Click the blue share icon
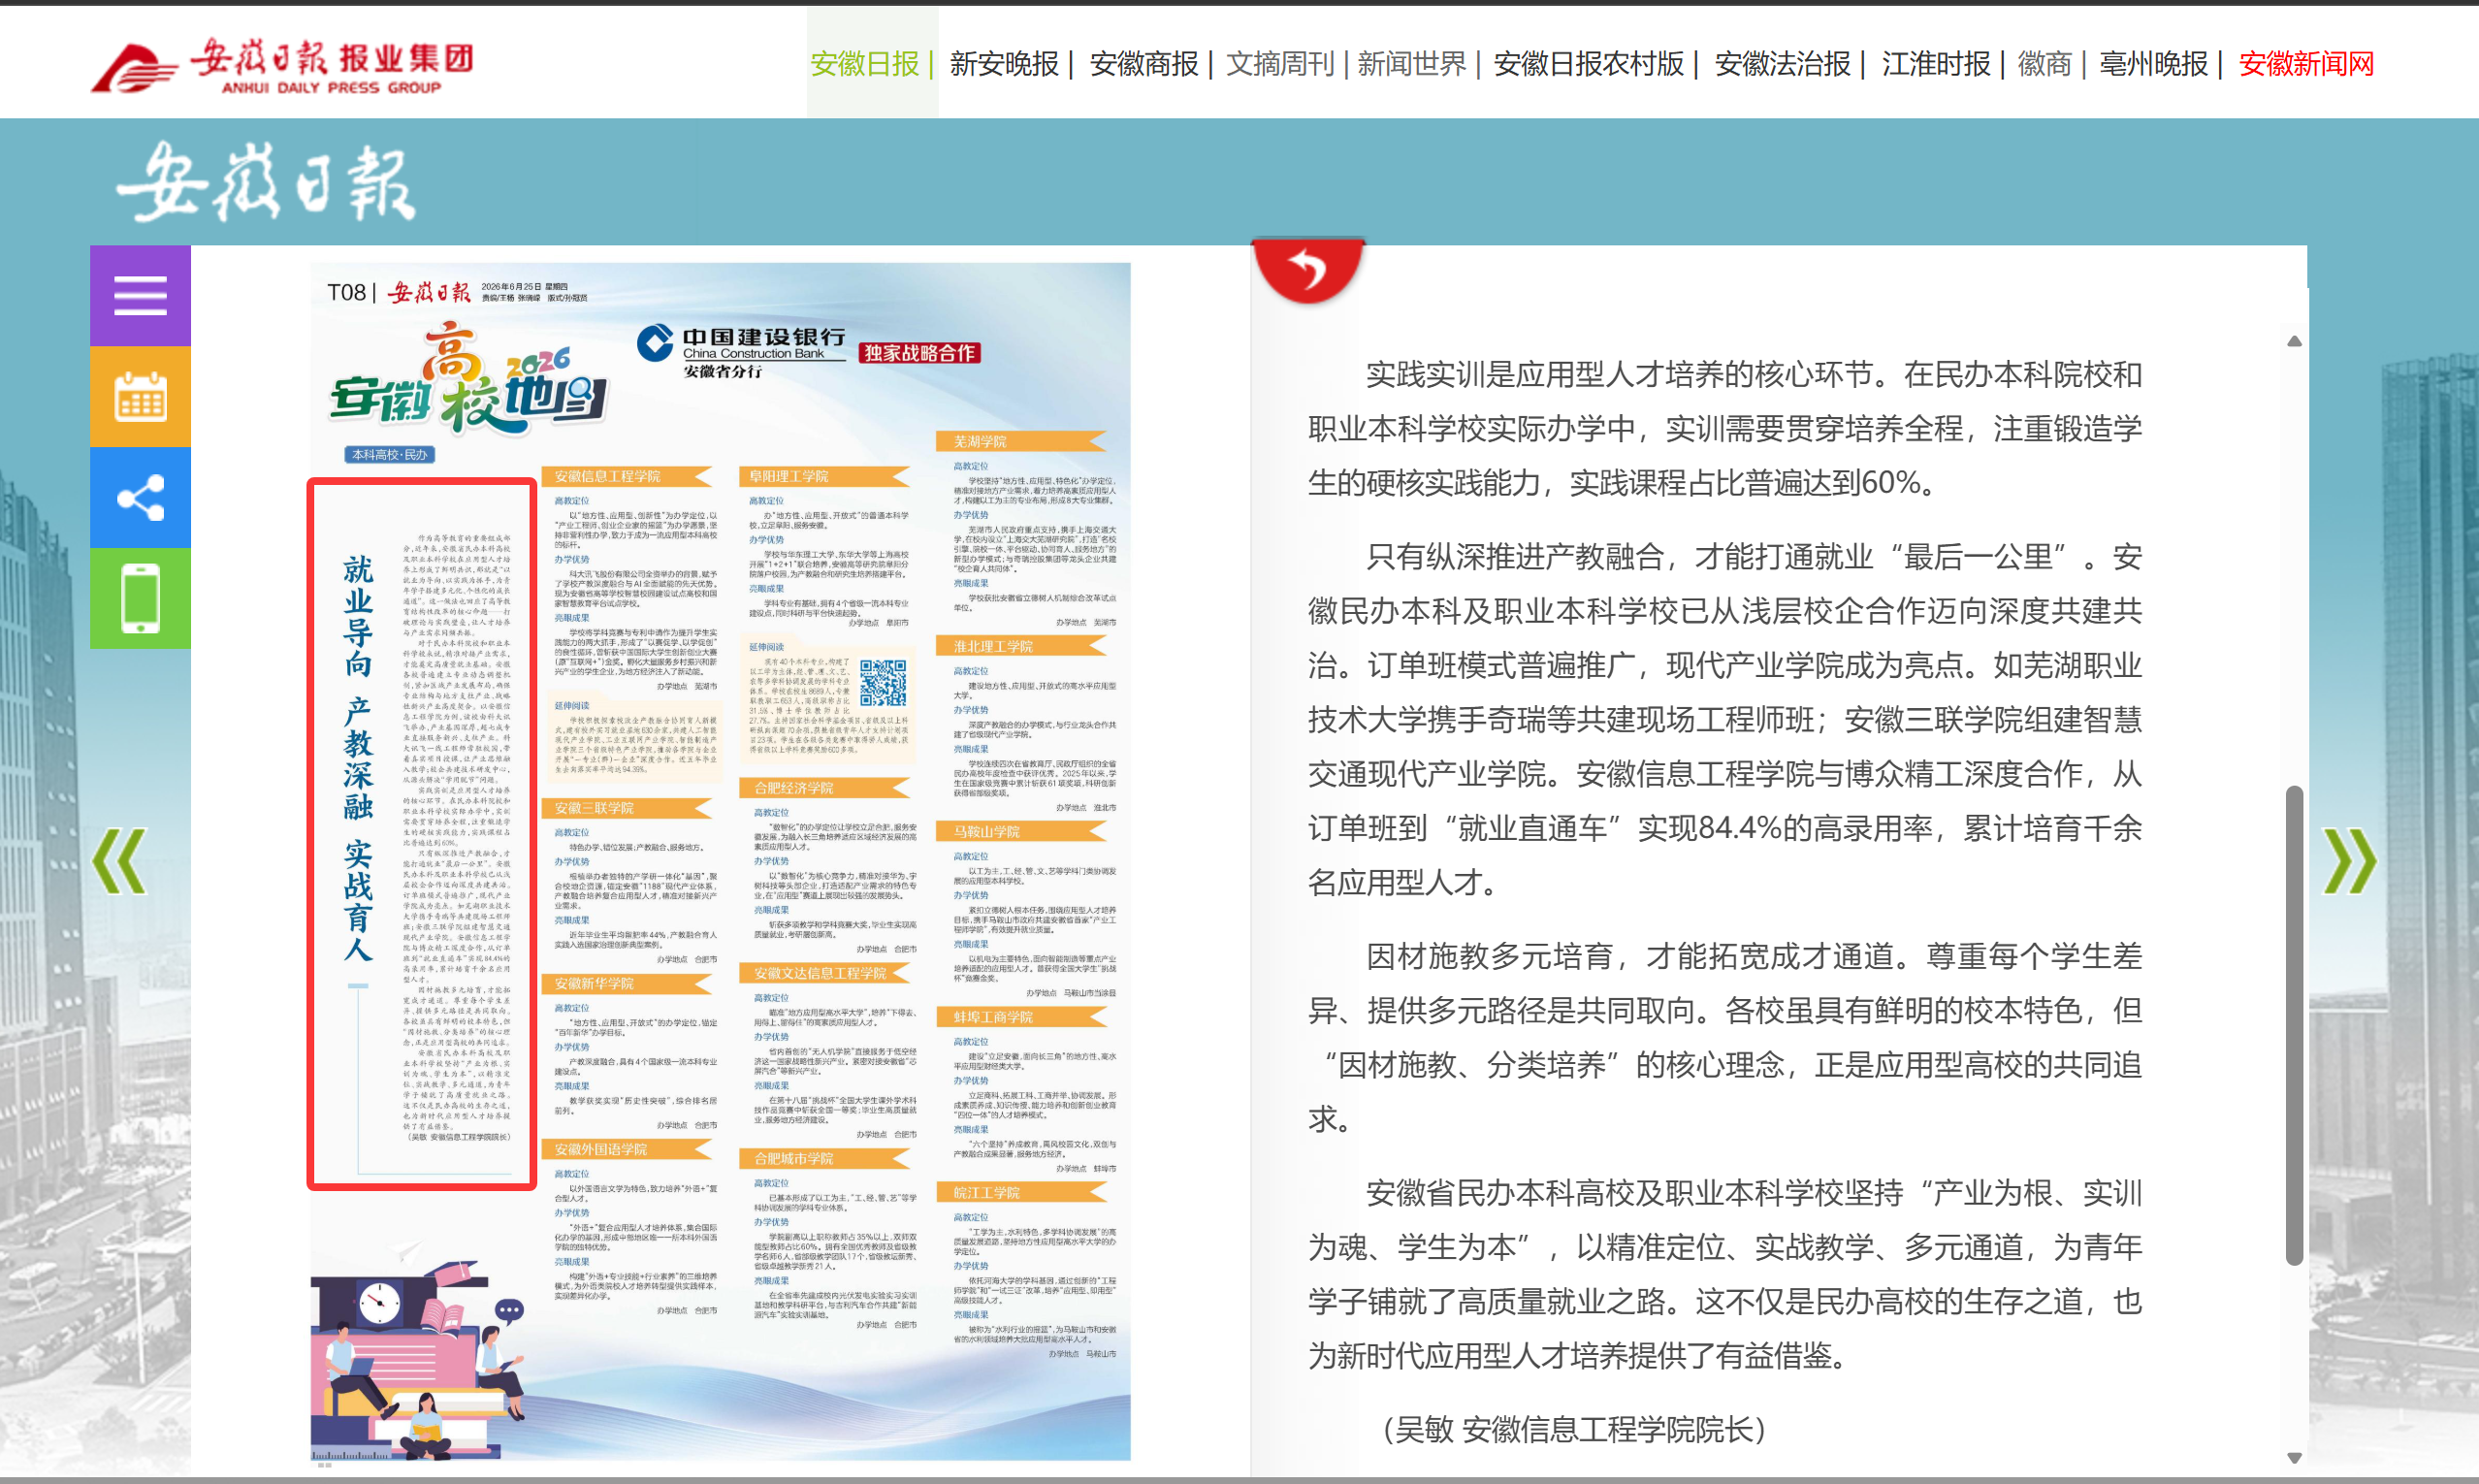This screenshot has height=1484, width=2479. coord(140,498)
